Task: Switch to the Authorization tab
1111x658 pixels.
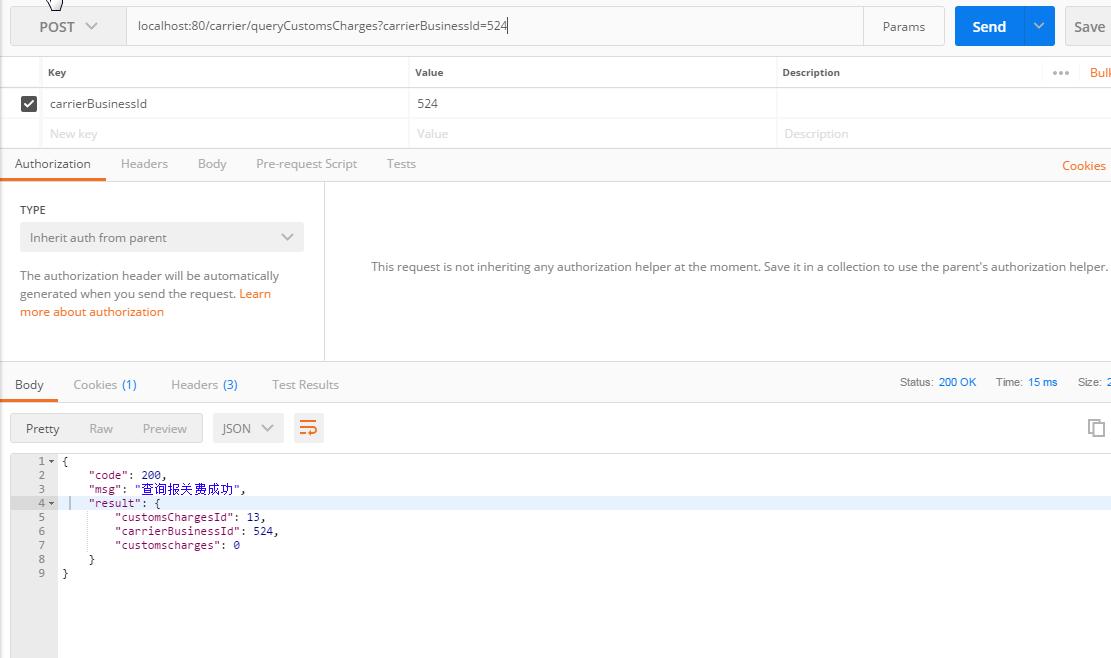Action: (x=52, y=164)
